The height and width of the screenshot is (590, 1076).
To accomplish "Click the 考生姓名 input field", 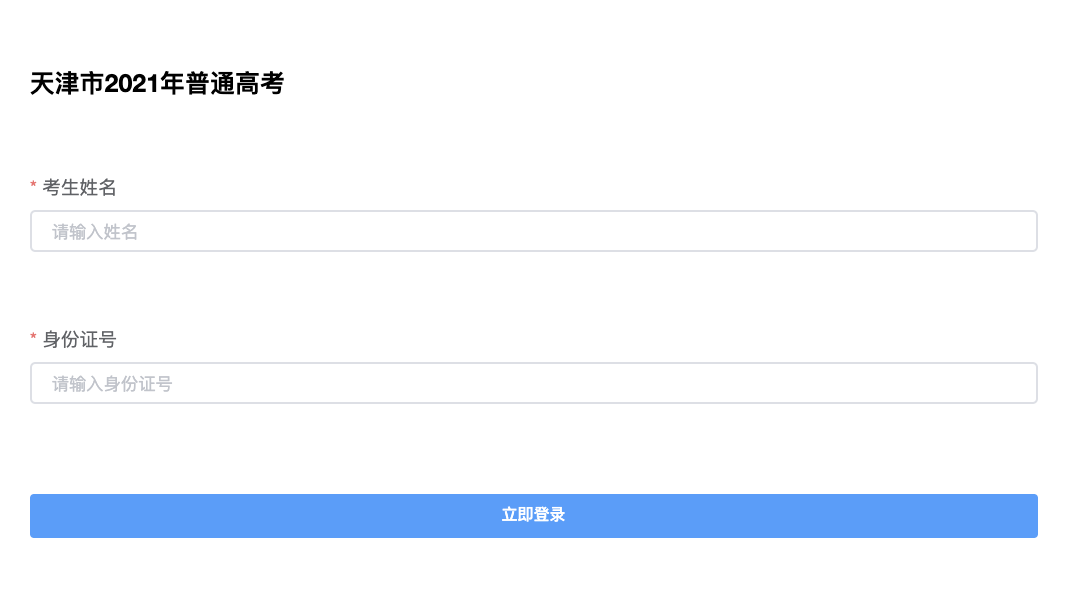I will [533, 231].
